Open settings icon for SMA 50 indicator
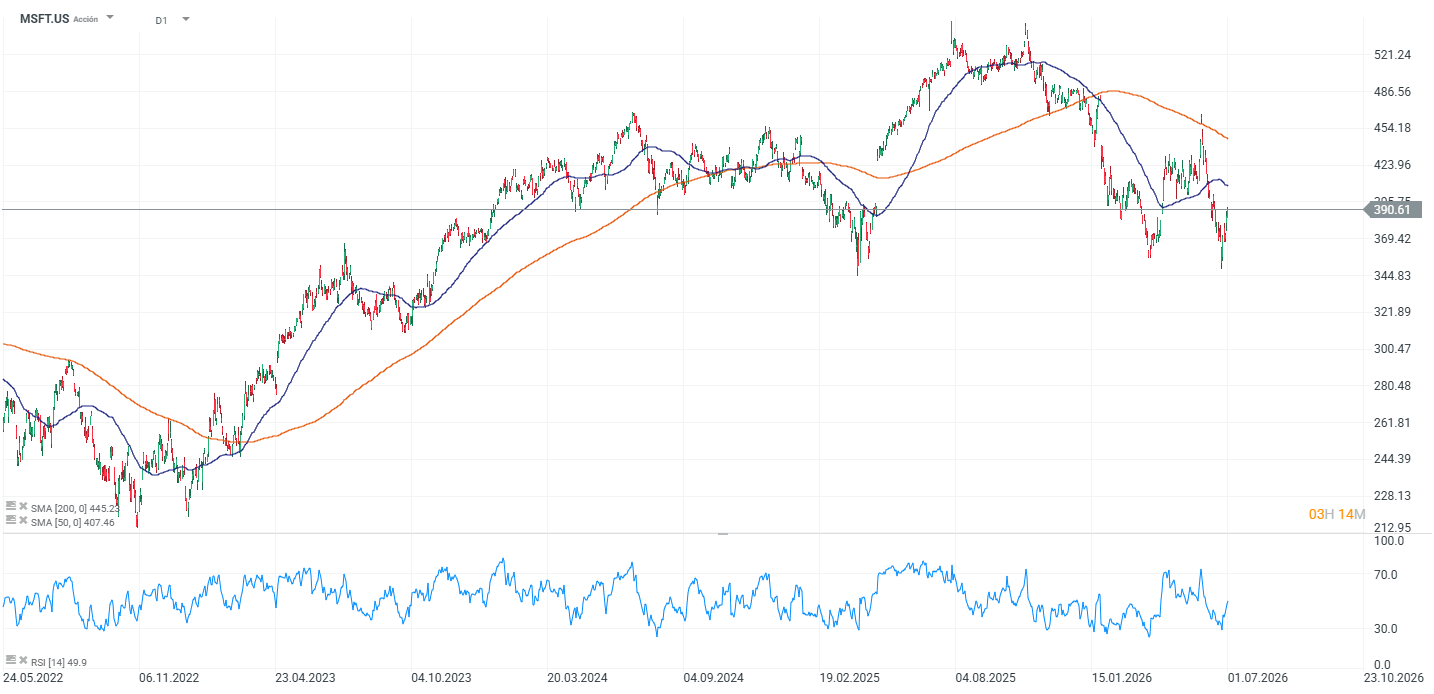 click(x=11, y=520)
